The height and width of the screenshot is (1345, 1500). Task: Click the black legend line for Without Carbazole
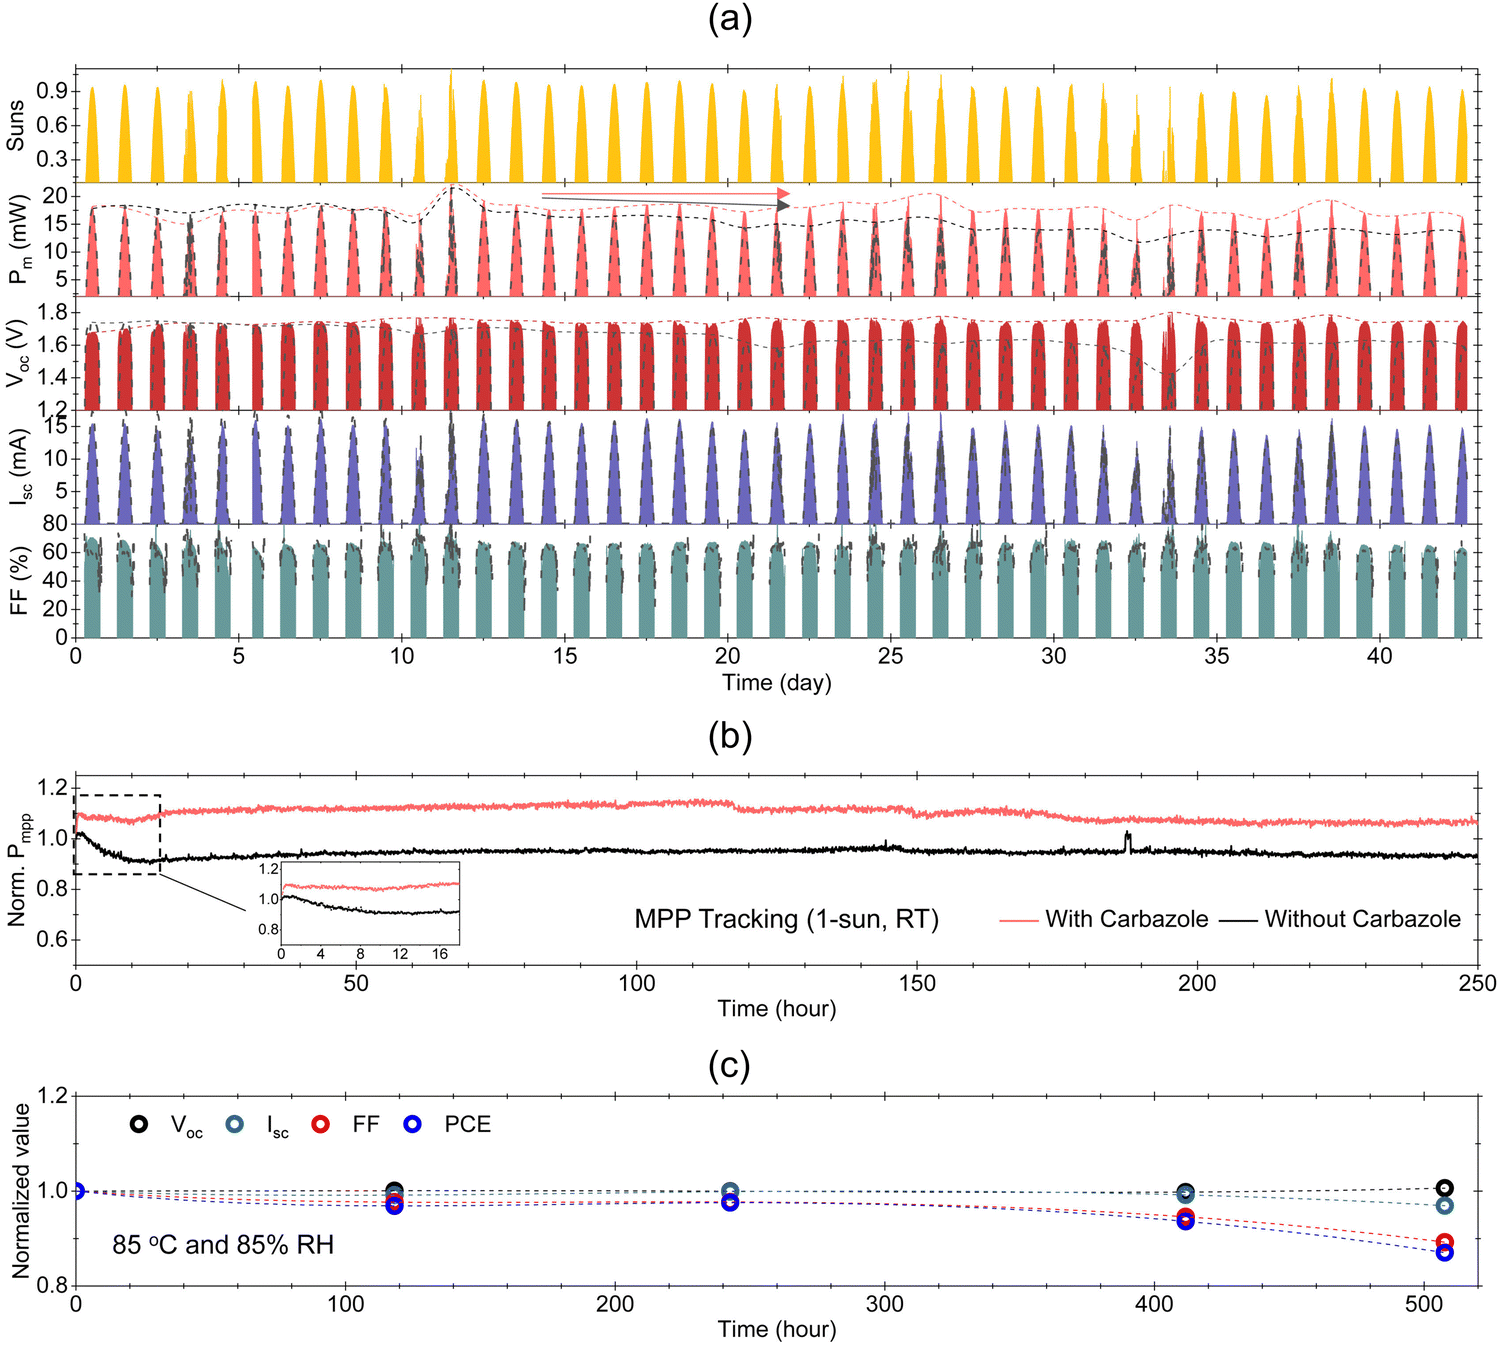pyautogui.click(x=1238, y=920)
